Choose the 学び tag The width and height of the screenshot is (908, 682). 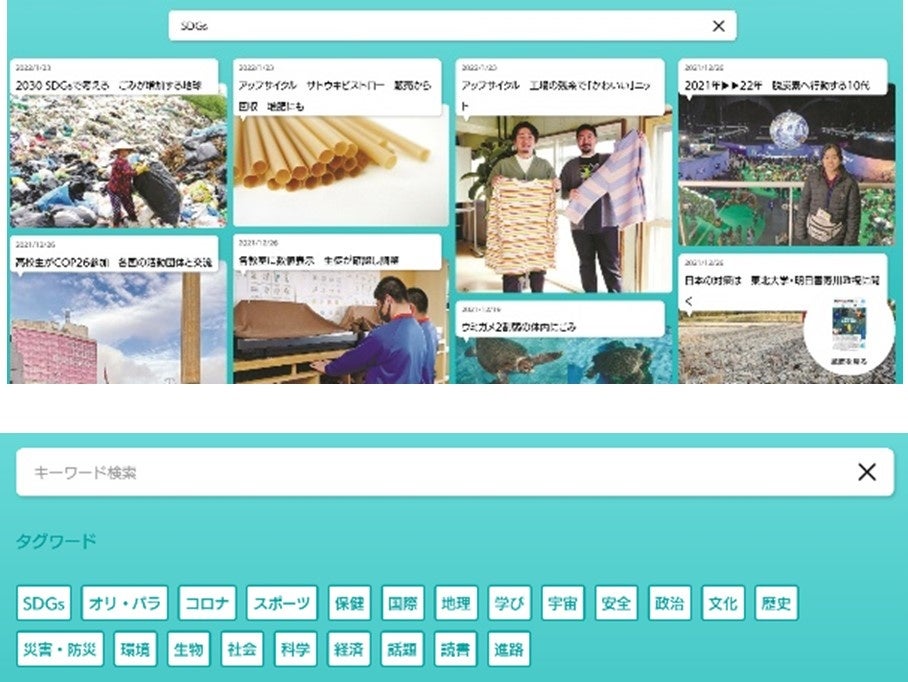click(509, 603)
